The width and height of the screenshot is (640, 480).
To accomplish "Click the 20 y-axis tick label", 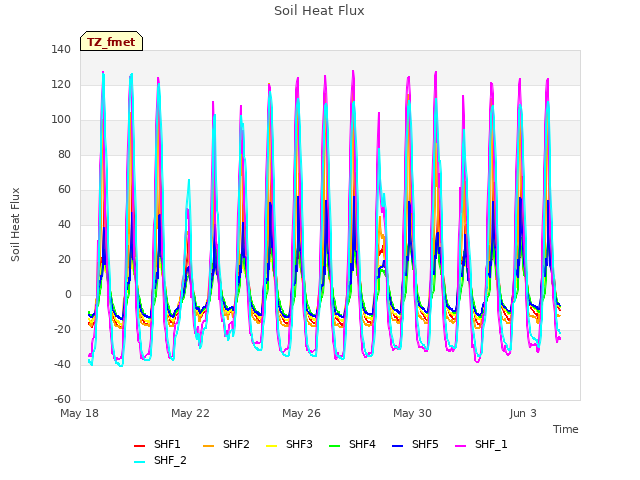I will pyautogui.click(x=64, y=260).
